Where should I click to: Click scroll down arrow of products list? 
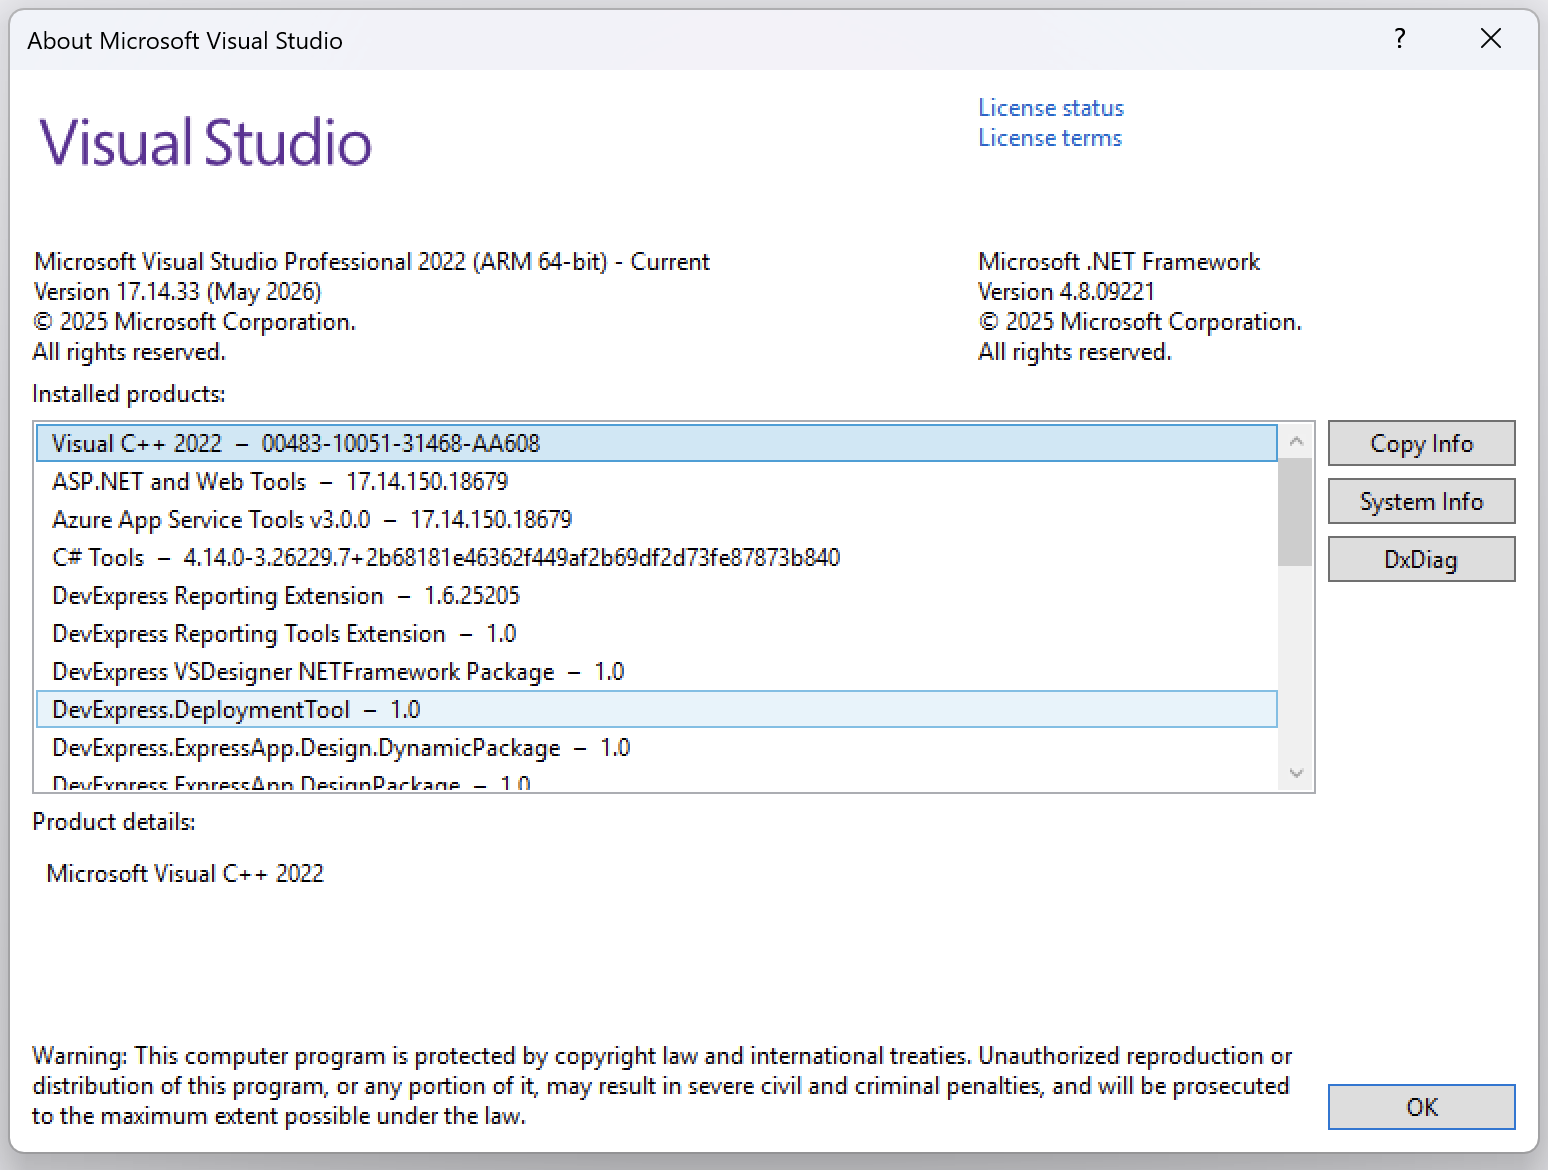click(x=1296, y=773)
